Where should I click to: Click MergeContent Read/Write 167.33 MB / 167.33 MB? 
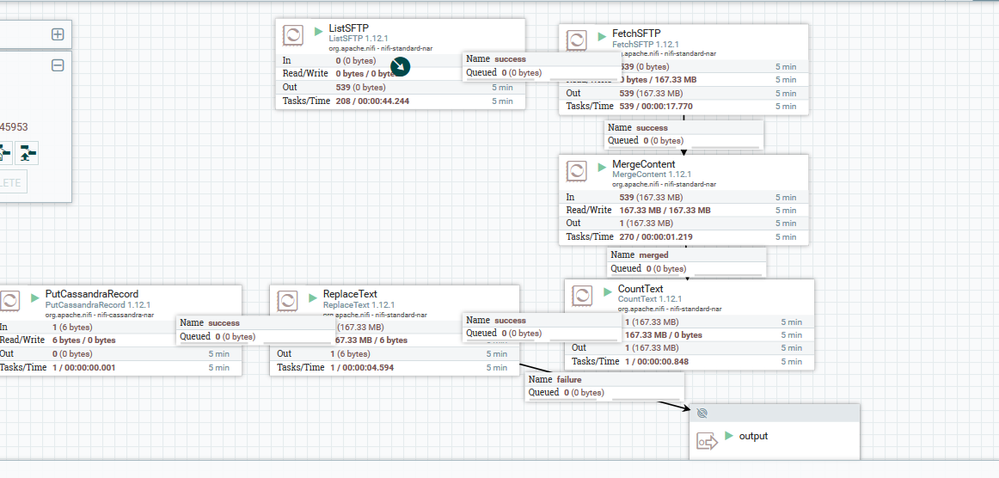point(665,210)
